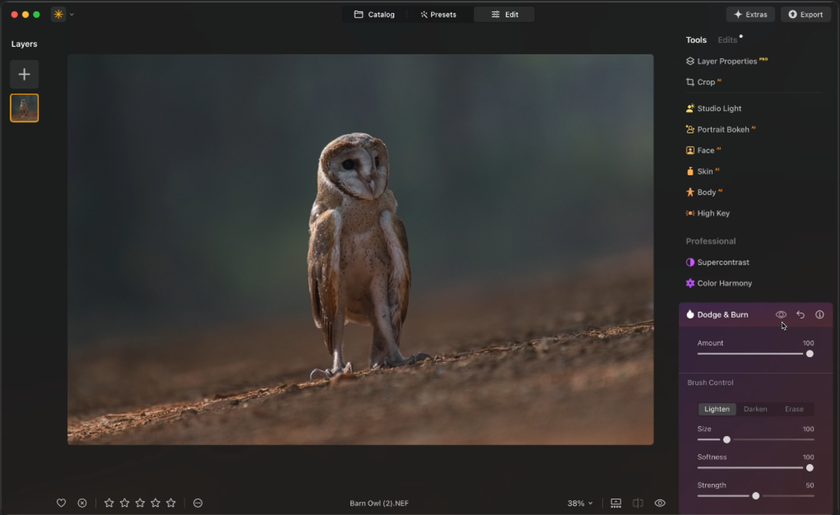Switch to the Catalog tab
This screenshot has height=515, width=840.
tap(374, 15)
